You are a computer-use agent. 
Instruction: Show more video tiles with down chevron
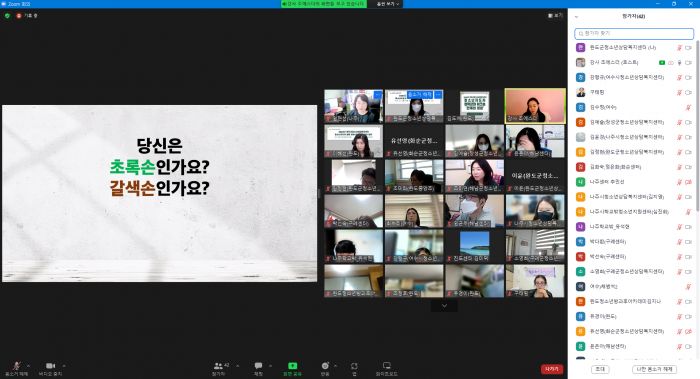coord(444,306)
